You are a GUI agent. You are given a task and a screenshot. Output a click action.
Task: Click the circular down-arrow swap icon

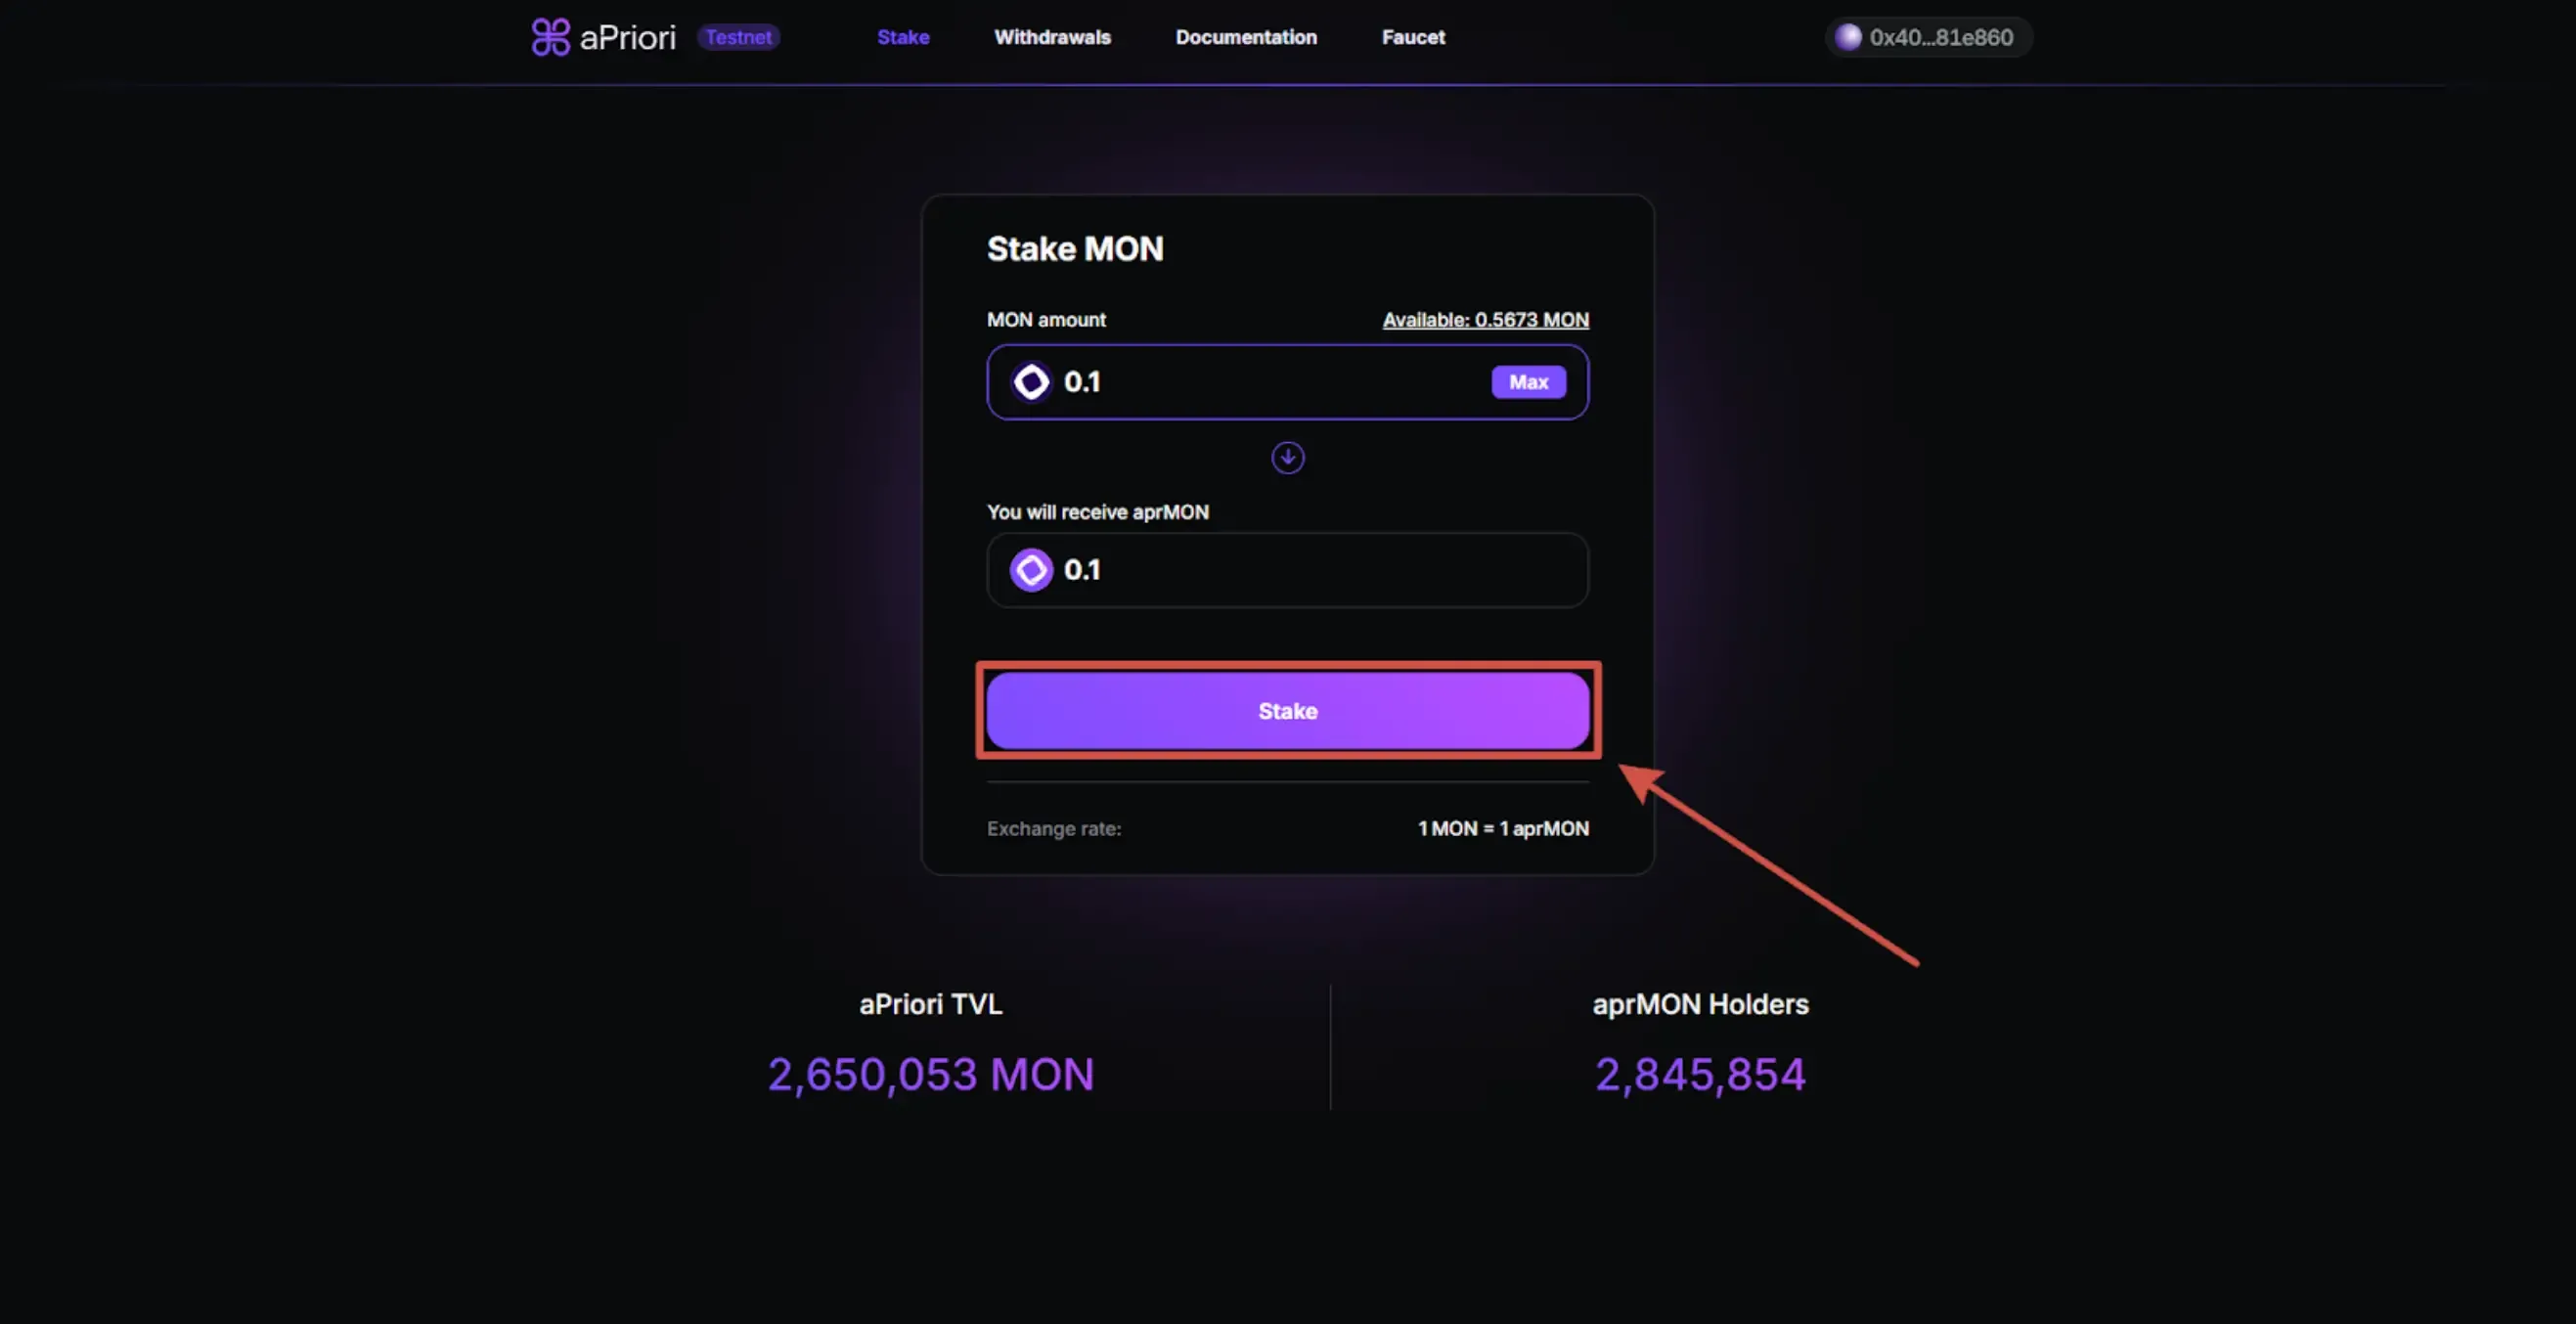[1287, 458]
